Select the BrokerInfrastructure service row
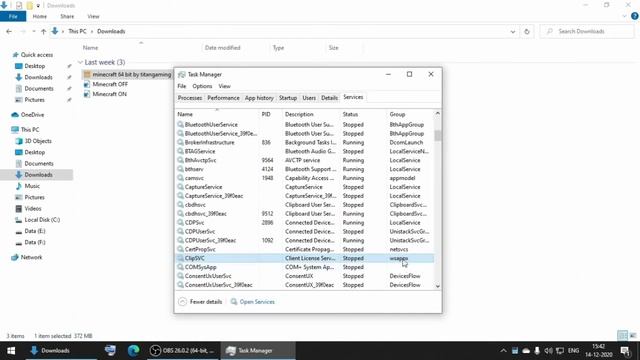 (304, 142)
